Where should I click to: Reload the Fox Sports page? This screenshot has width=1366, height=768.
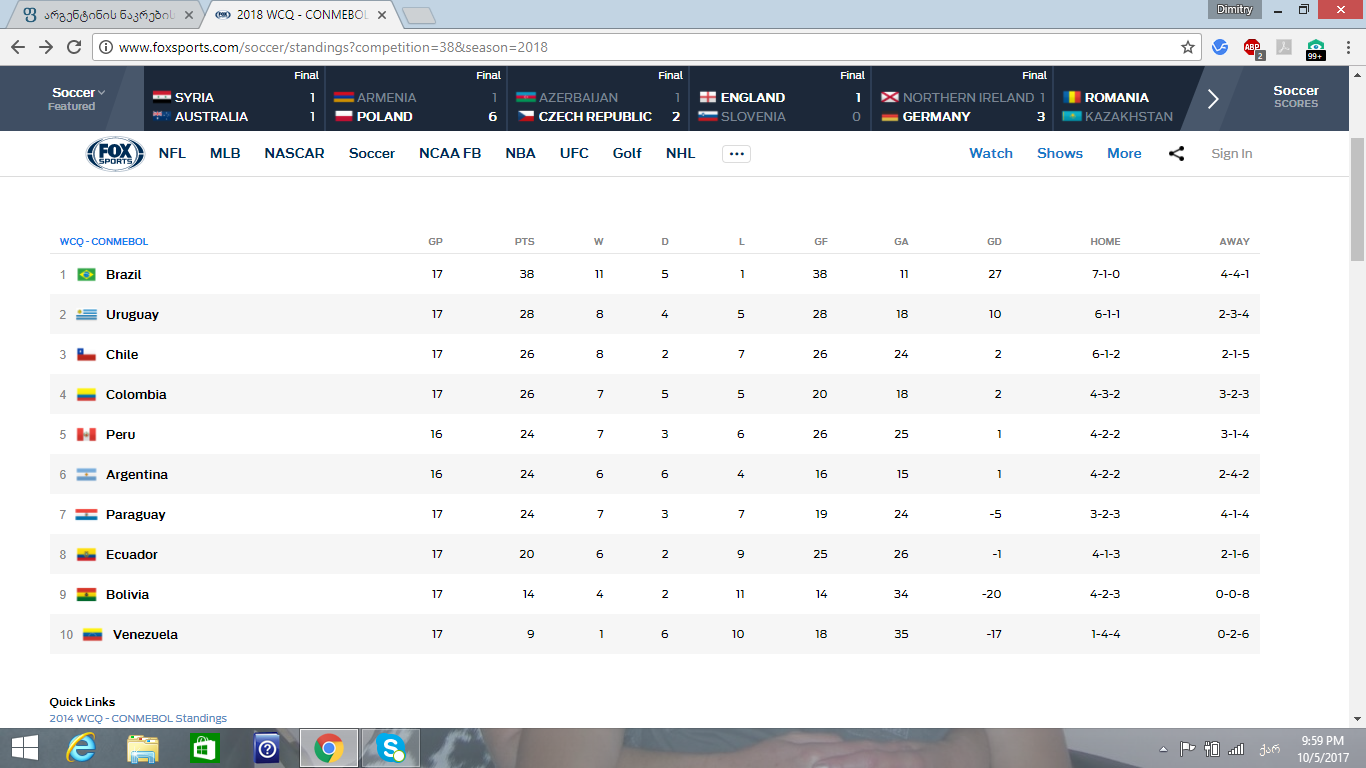[74, 47]
